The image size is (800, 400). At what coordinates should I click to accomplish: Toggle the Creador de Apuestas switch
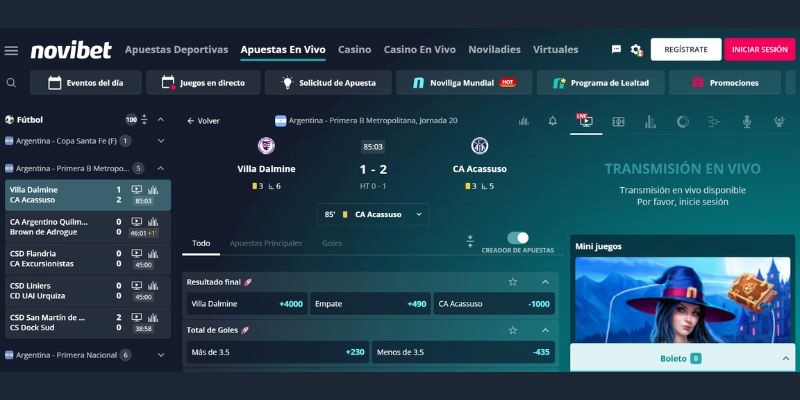click(x=518, y=238)
